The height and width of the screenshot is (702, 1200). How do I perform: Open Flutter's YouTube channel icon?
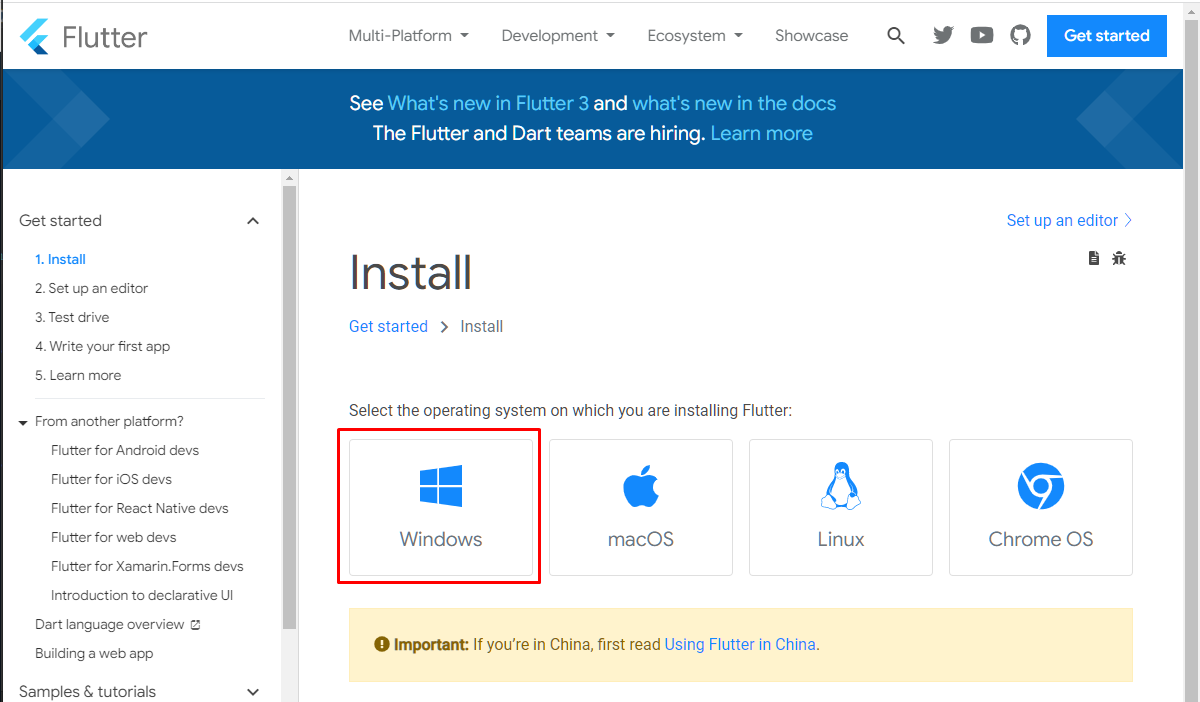(982, 36)
